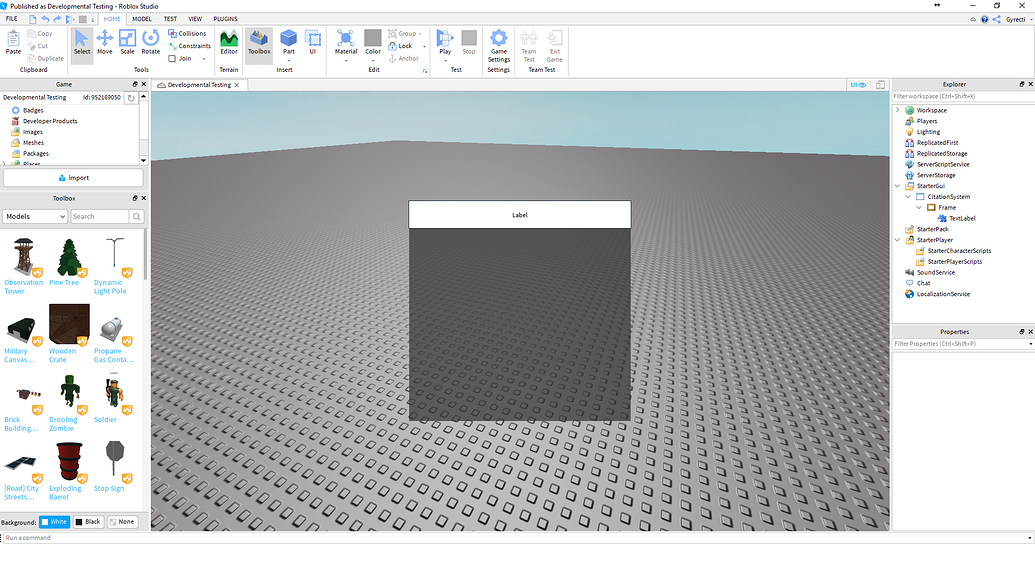
Task: Open the Models category dropdown
Action: (x=35, y=216)
